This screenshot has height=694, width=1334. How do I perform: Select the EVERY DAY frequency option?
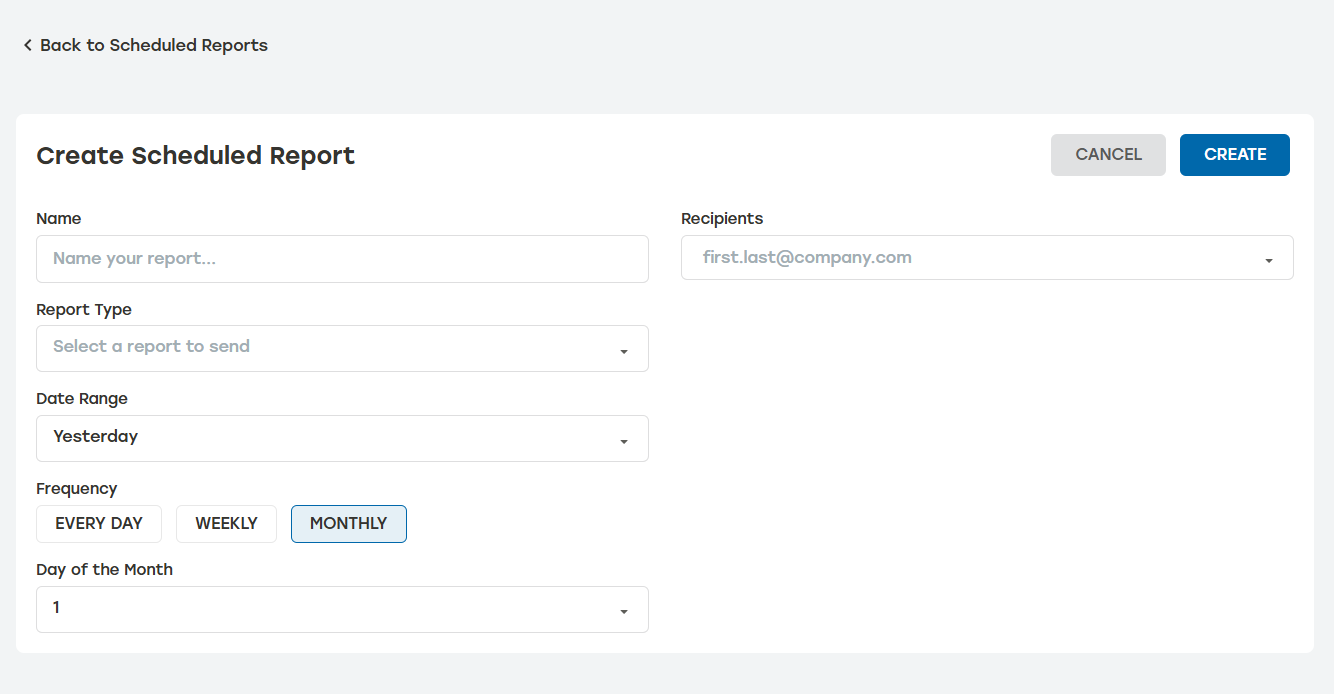point(98,523)
